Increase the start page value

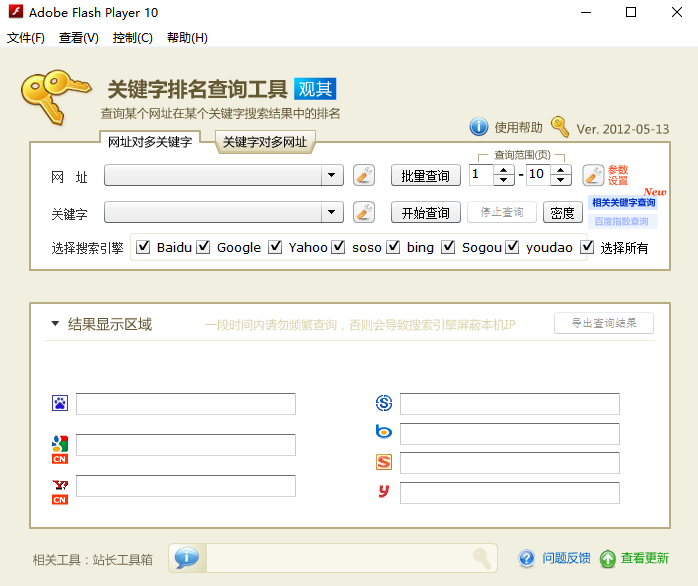503,170
